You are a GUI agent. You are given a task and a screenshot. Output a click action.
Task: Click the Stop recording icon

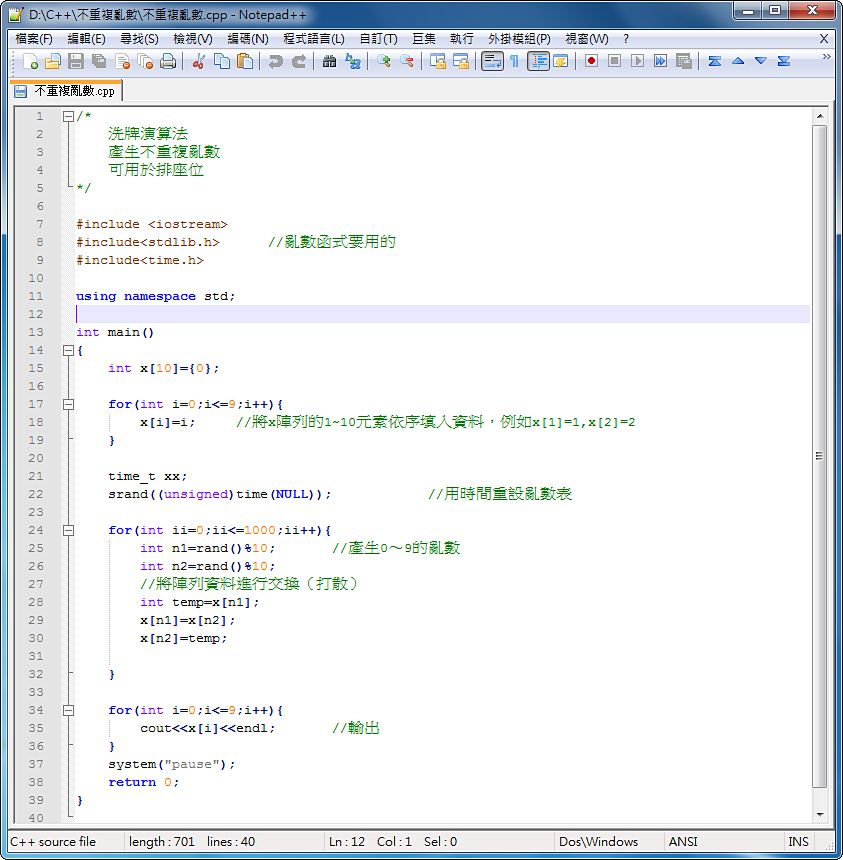tap(614, 61)
